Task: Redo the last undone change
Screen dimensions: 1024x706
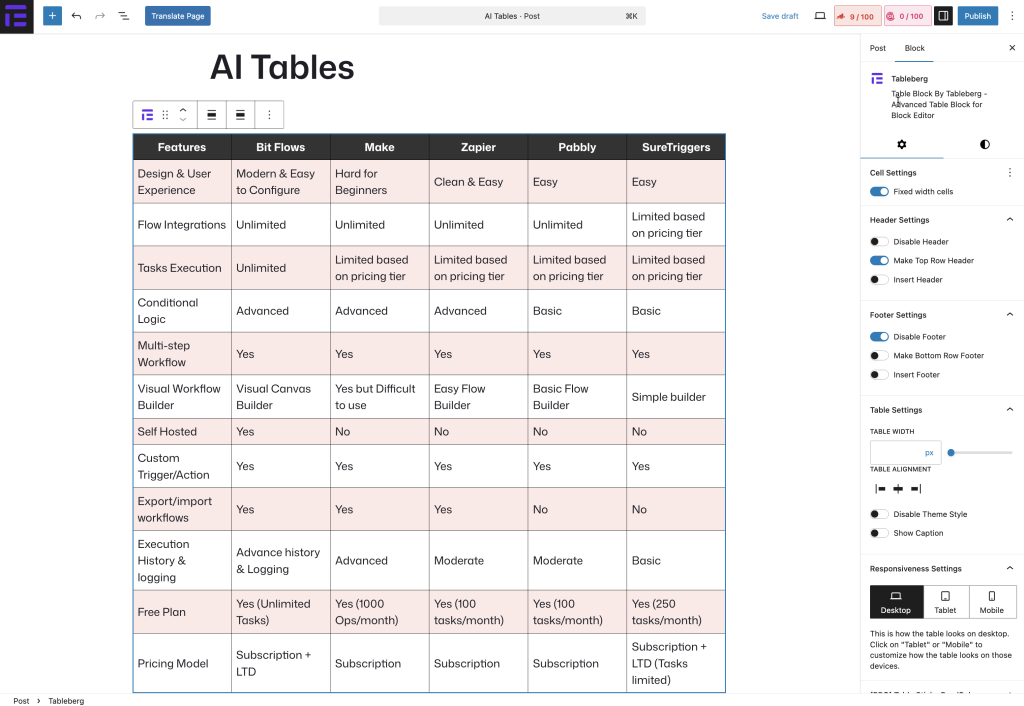Action: click(100, 16)
